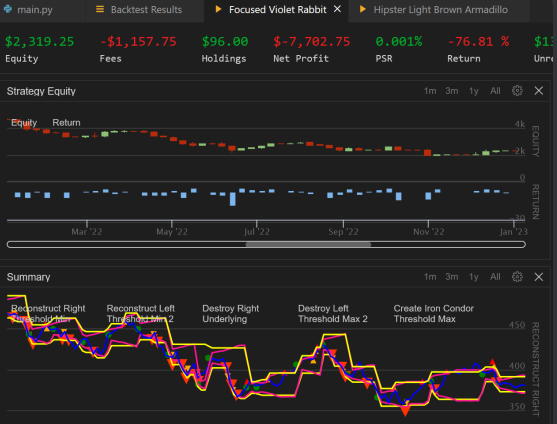This screenshot has width=557, height=424.
Task: Click the play icon on Focused Violet Rabbit
Action: pyautogui.click(x=218, y=9)
